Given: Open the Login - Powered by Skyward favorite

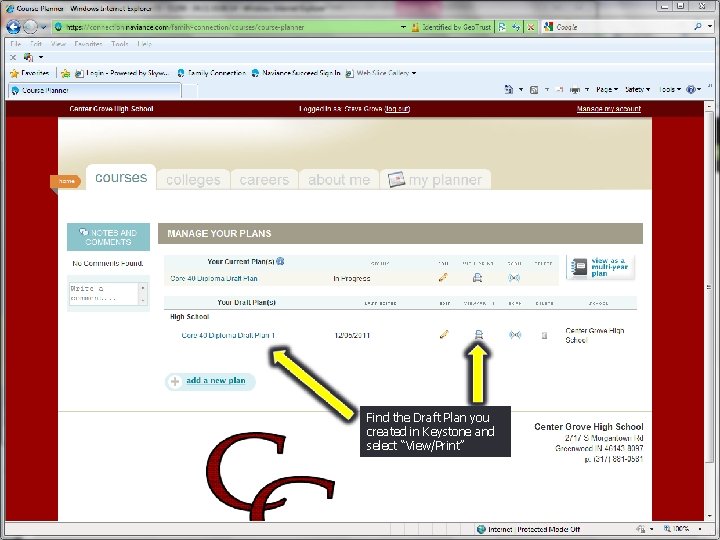Looking at the screenshot, I should [x=122, y=73].
